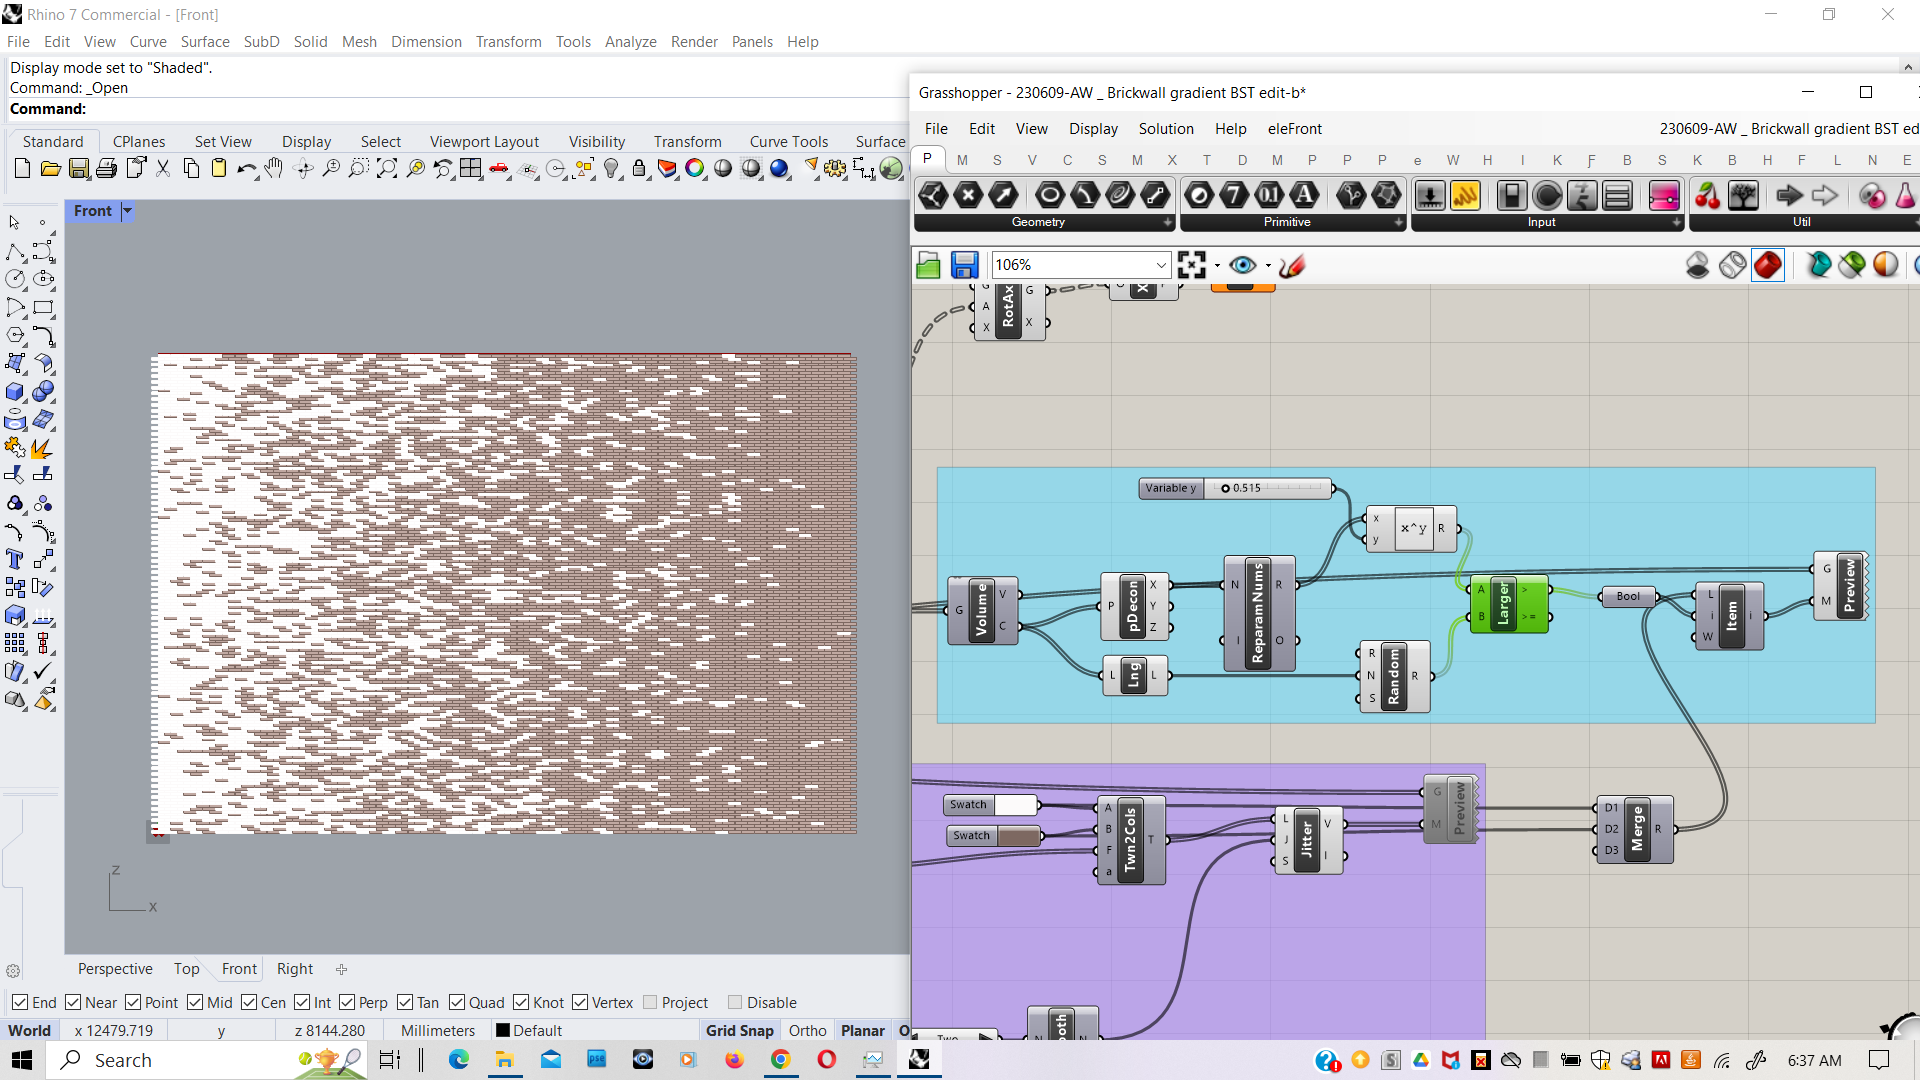Image resolution: width=1920 pixels, height=1080 pixels.
Task: Click the Pan hand tool icon
Action: 274,169
